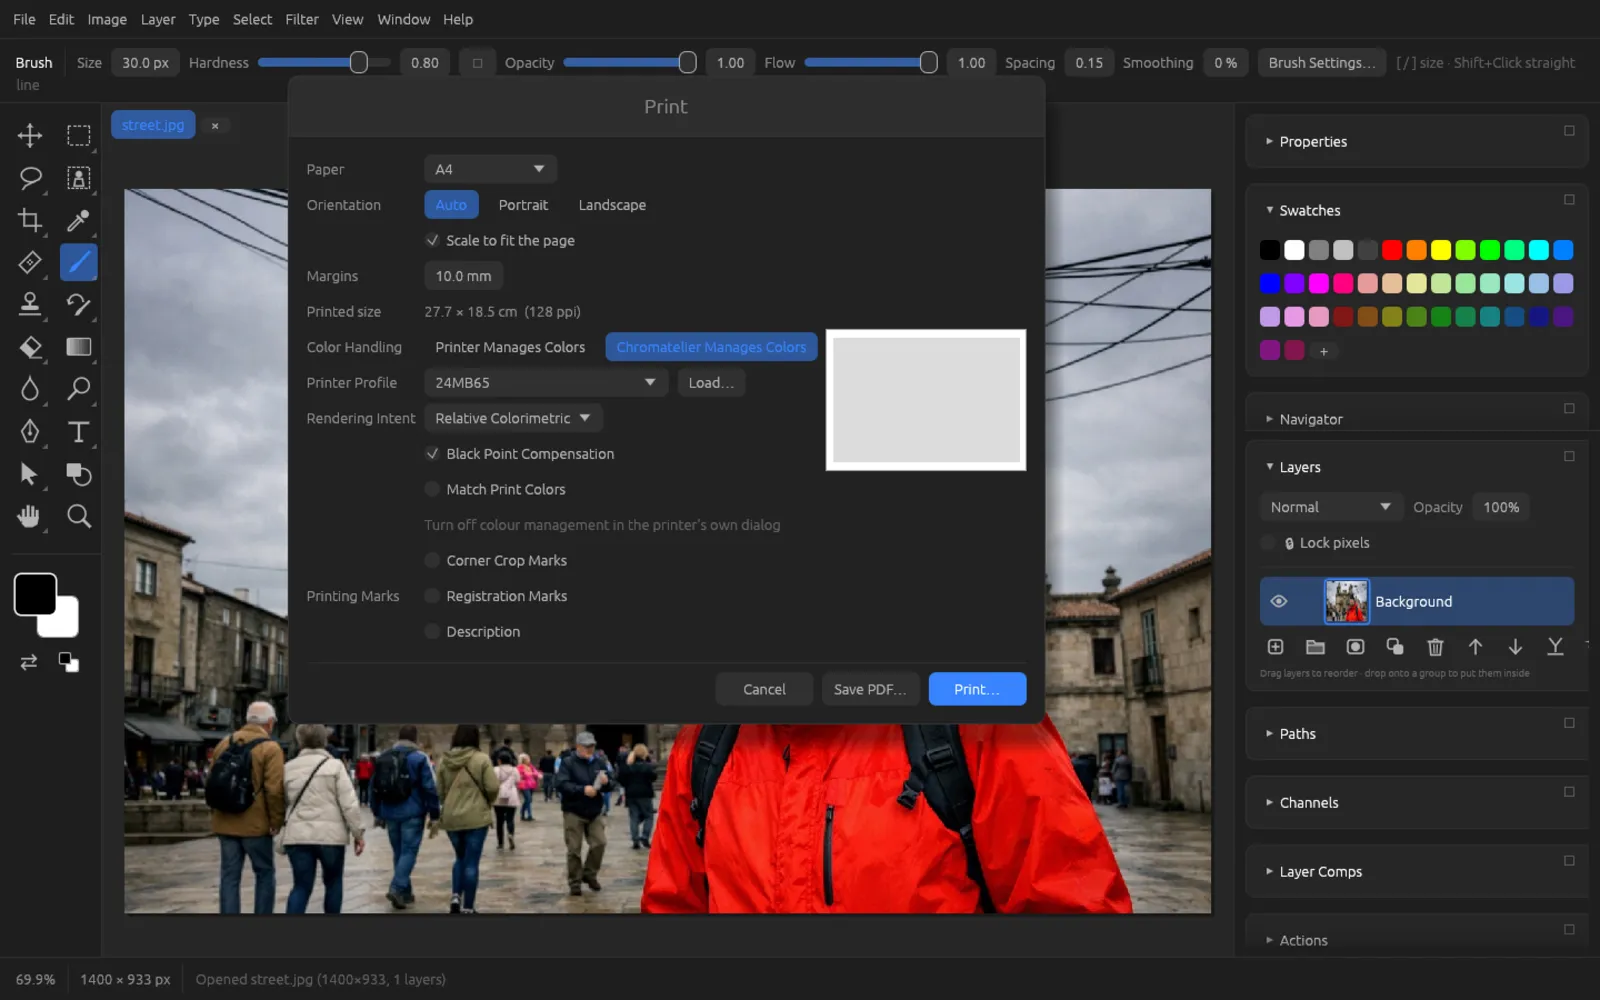Viewport: 1600px width, 1000px height.
Task: Reset to default colors icon
Action: click(68, 662)
